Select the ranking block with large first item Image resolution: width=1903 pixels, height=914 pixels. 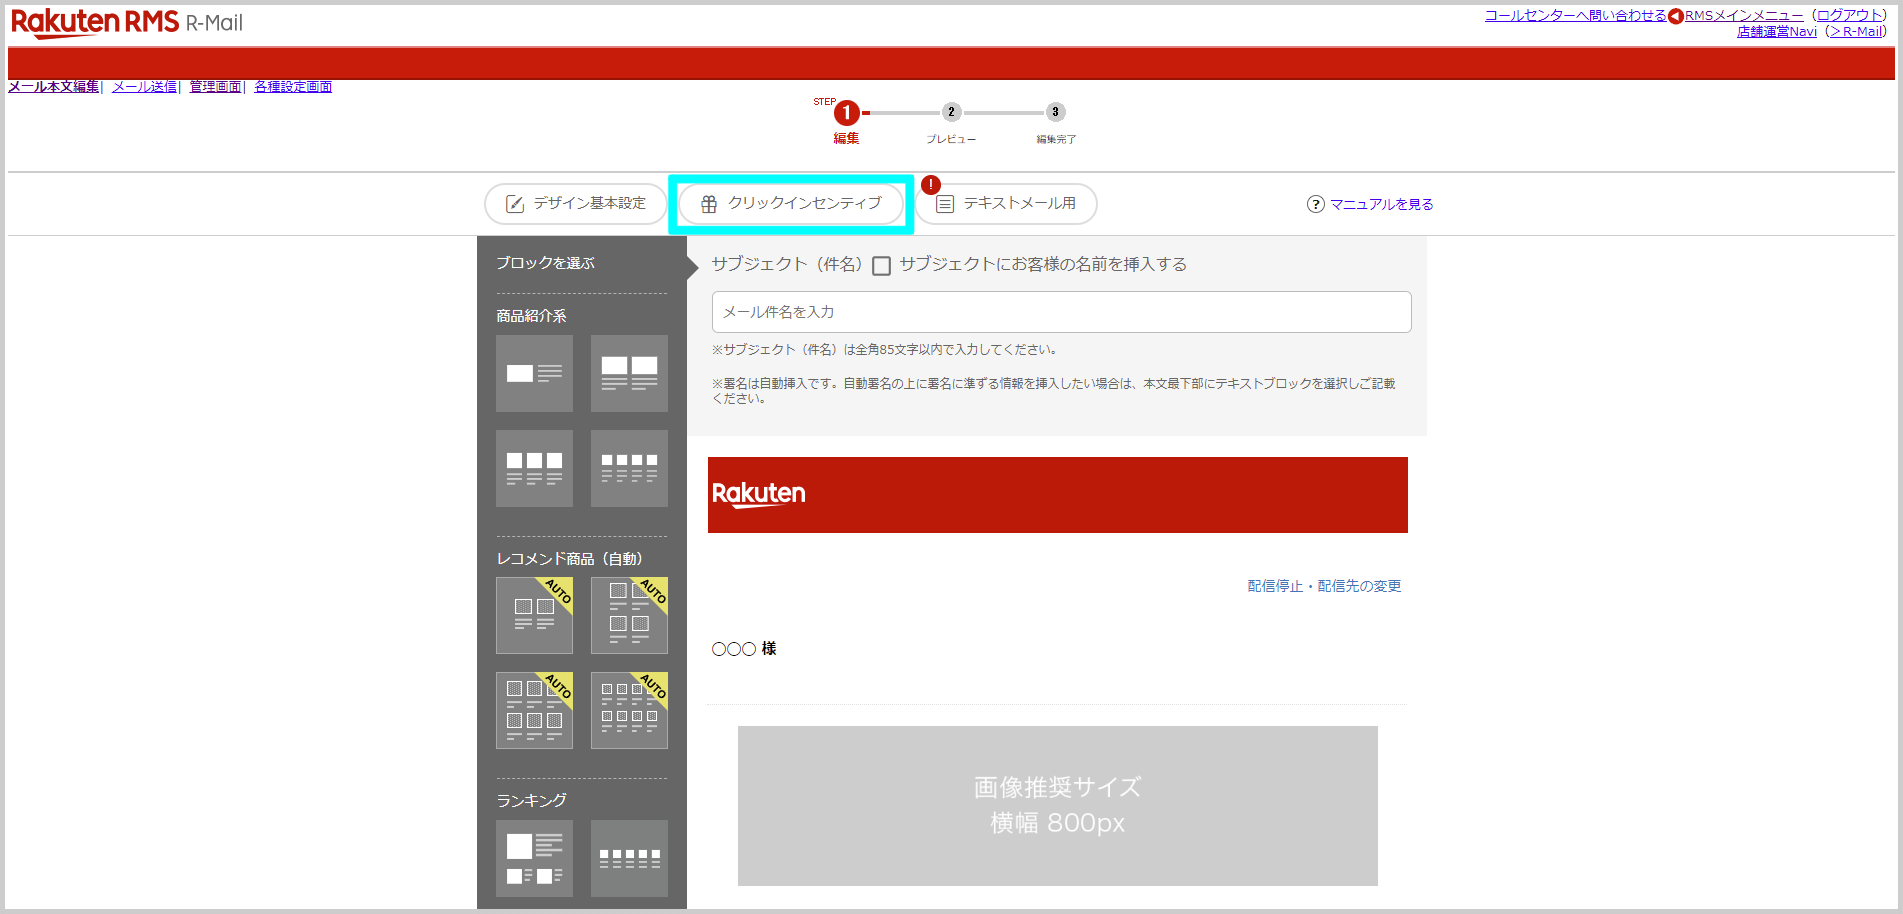click(534, 858)
